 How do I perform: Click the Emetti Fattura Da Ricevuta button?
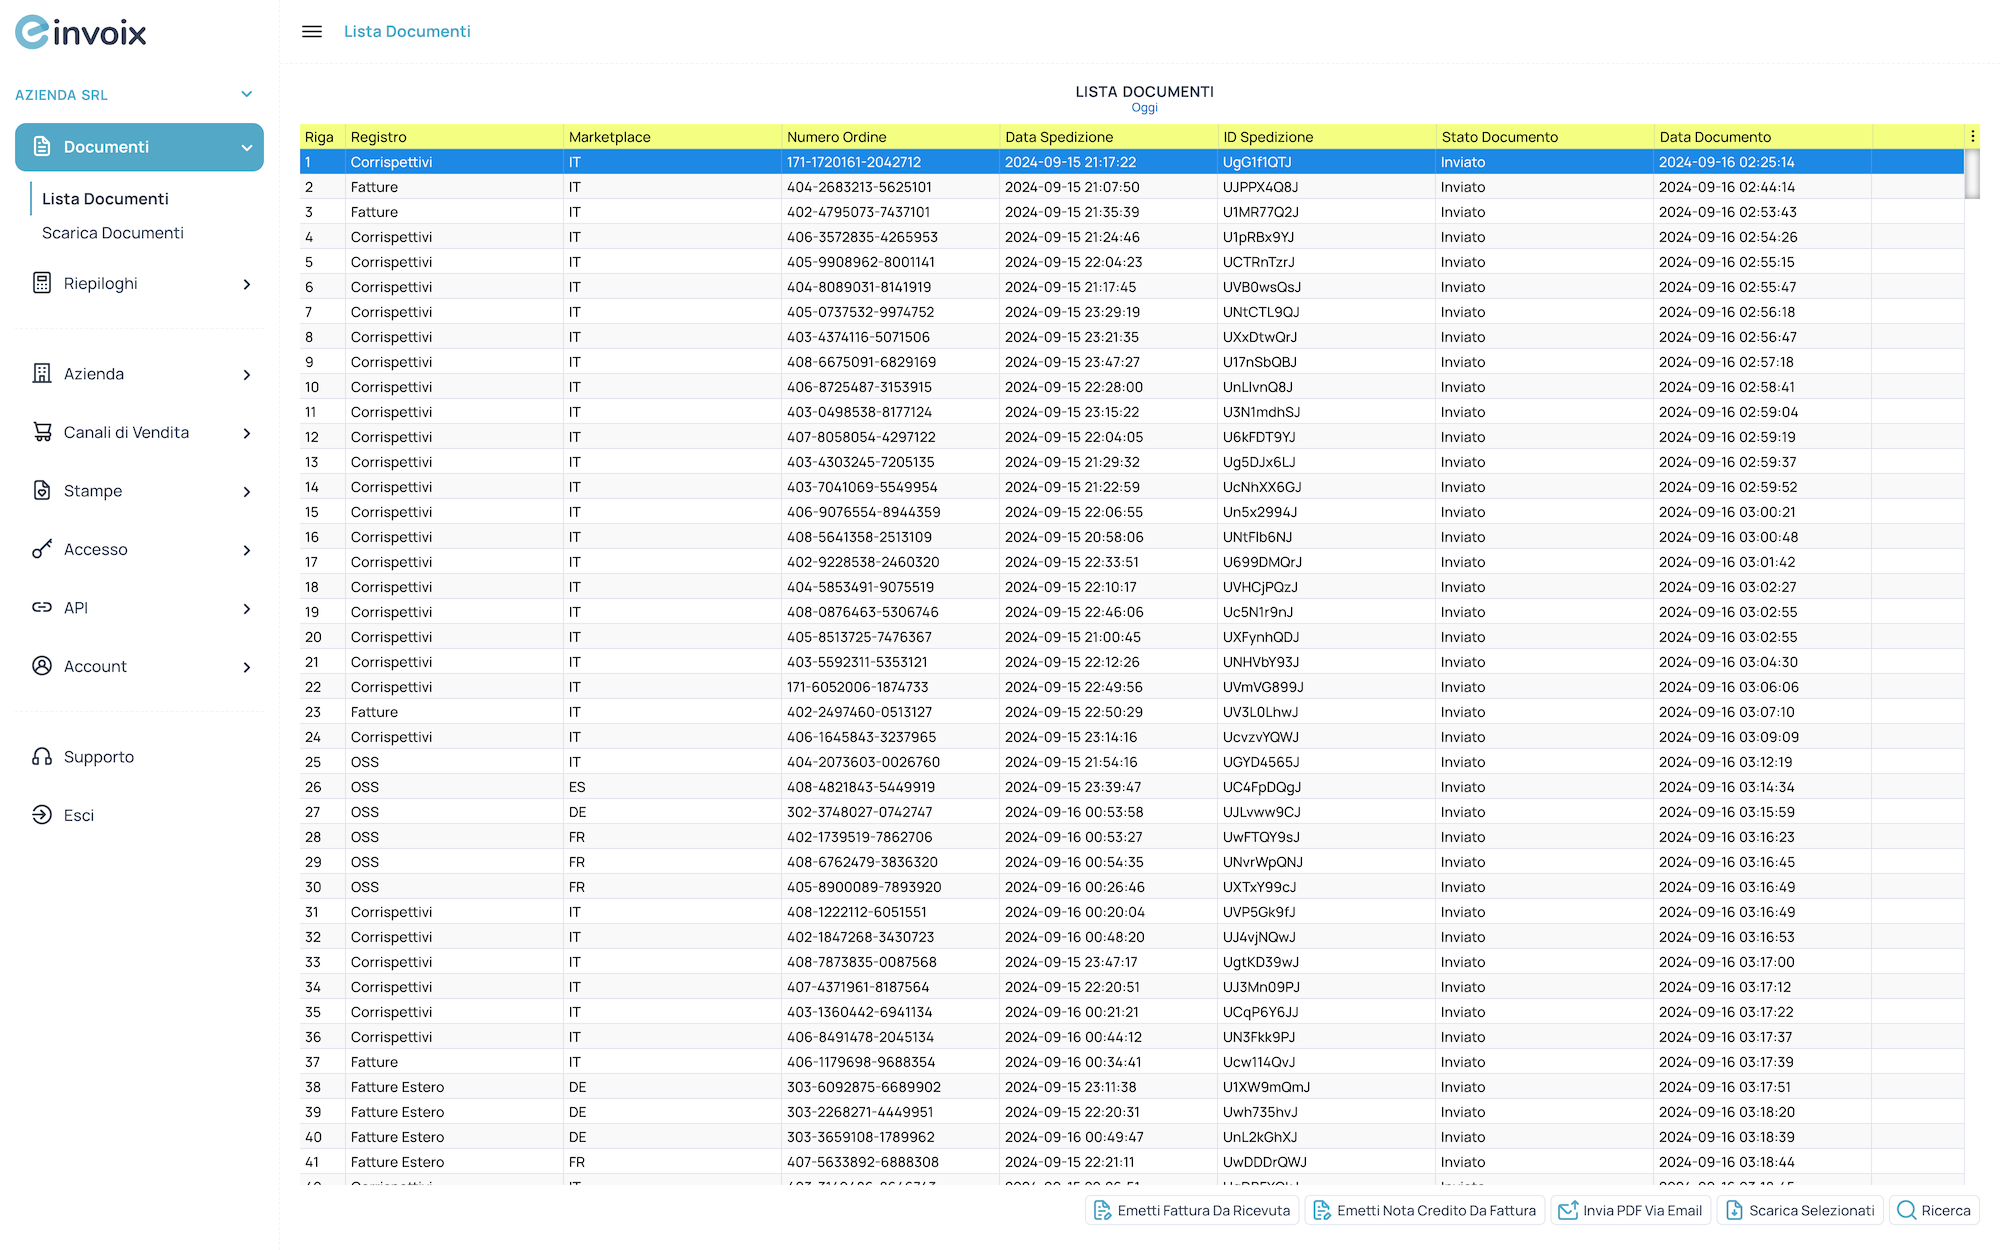pos(1191,1210)
